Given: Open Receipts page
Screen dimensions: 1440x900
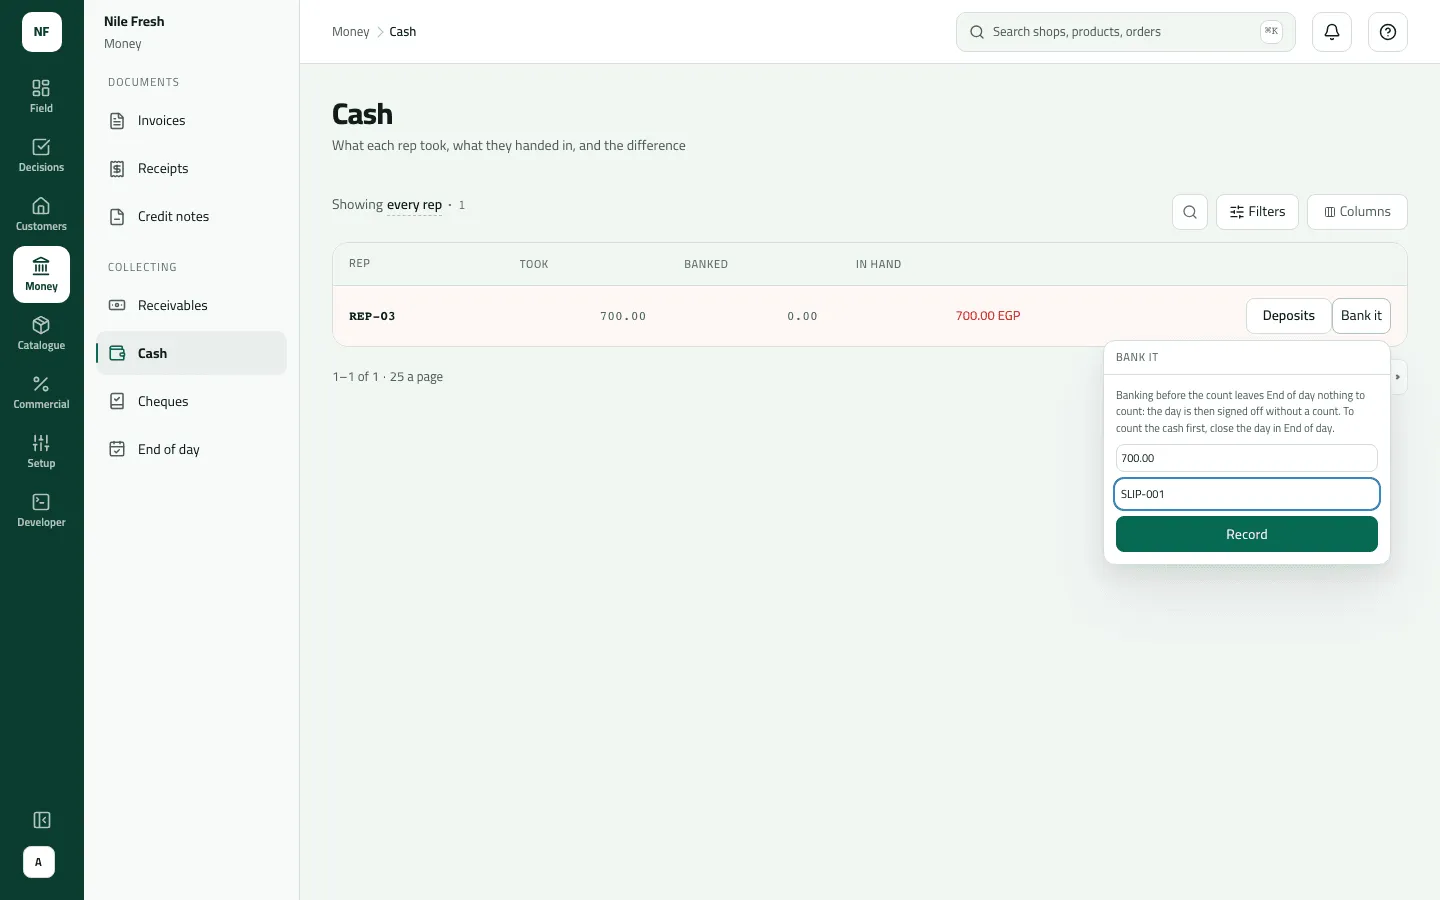Looking at the screenshot, I should [191, 169].
